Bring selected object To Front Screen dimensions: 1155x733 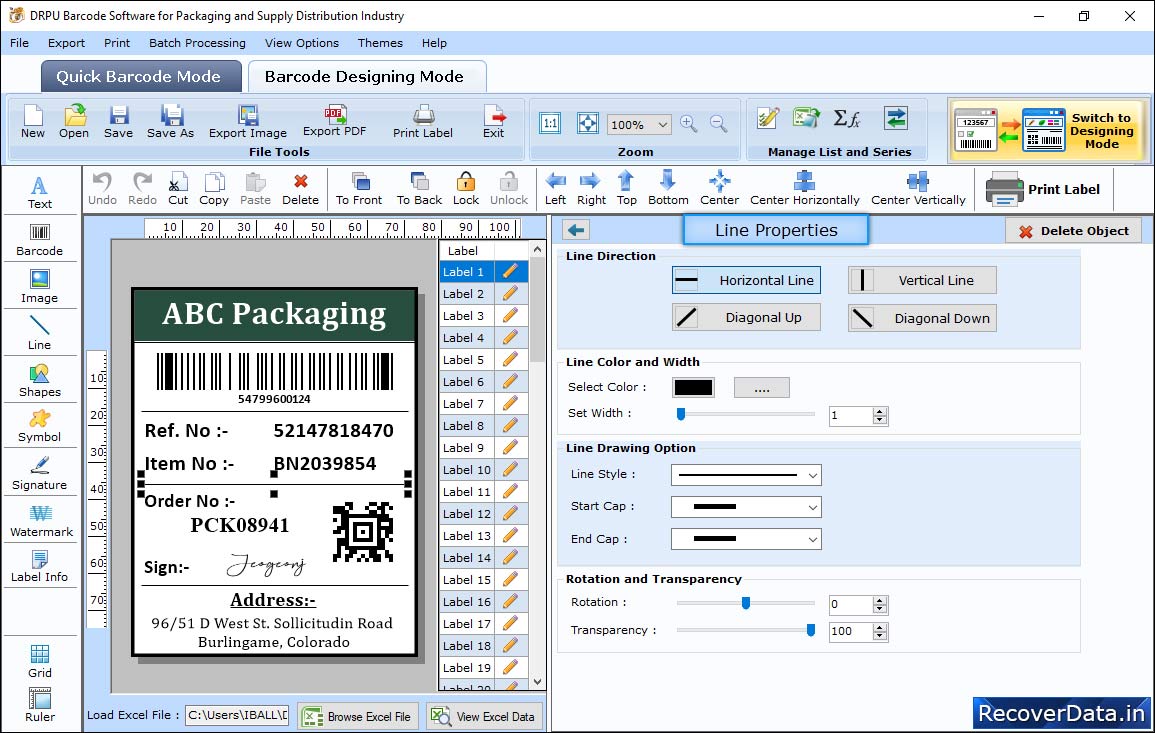[359, 187]
